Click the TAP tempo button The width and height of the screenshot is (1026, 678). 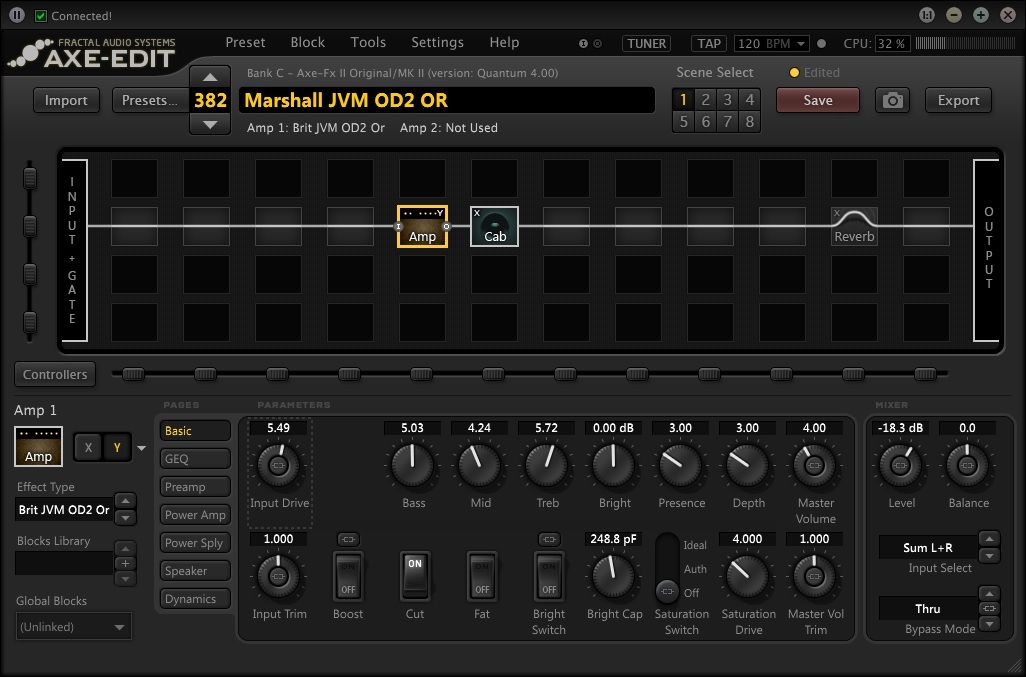[x=709, y=44]
